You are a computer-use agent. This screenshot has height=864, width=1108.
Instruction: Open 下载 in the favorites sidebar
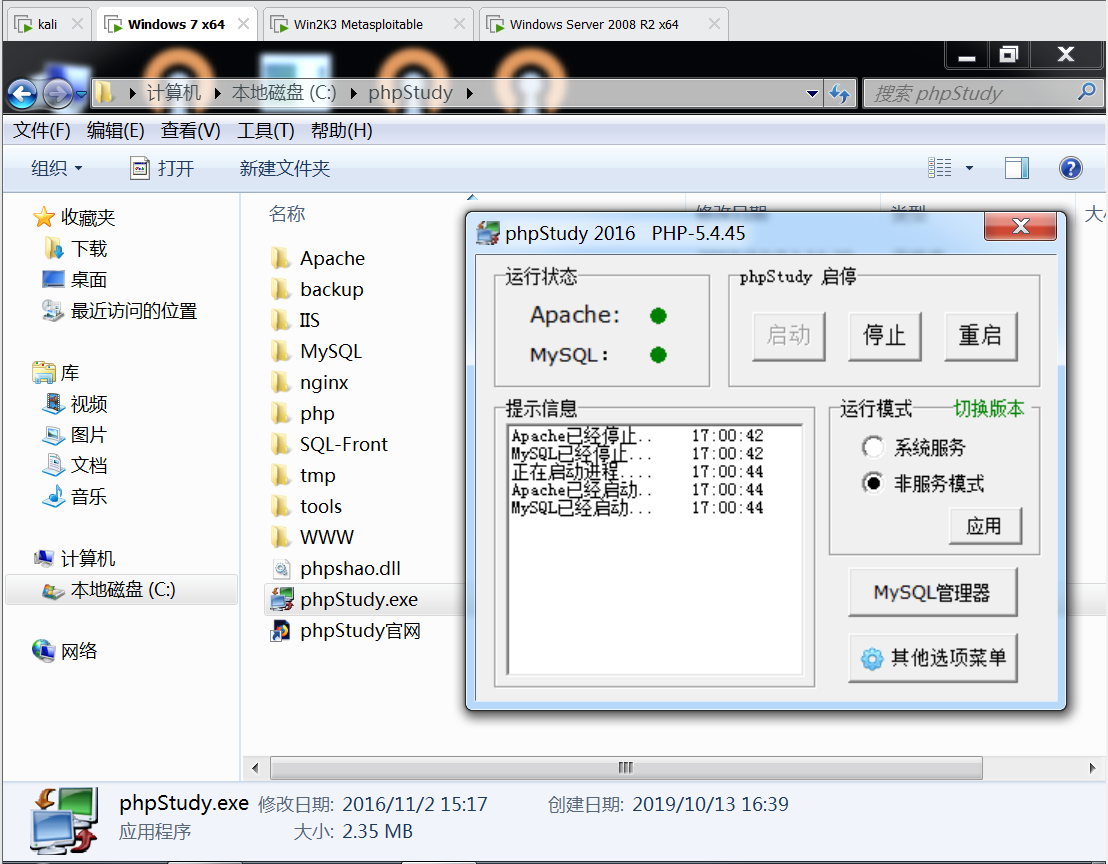point(76,249)
